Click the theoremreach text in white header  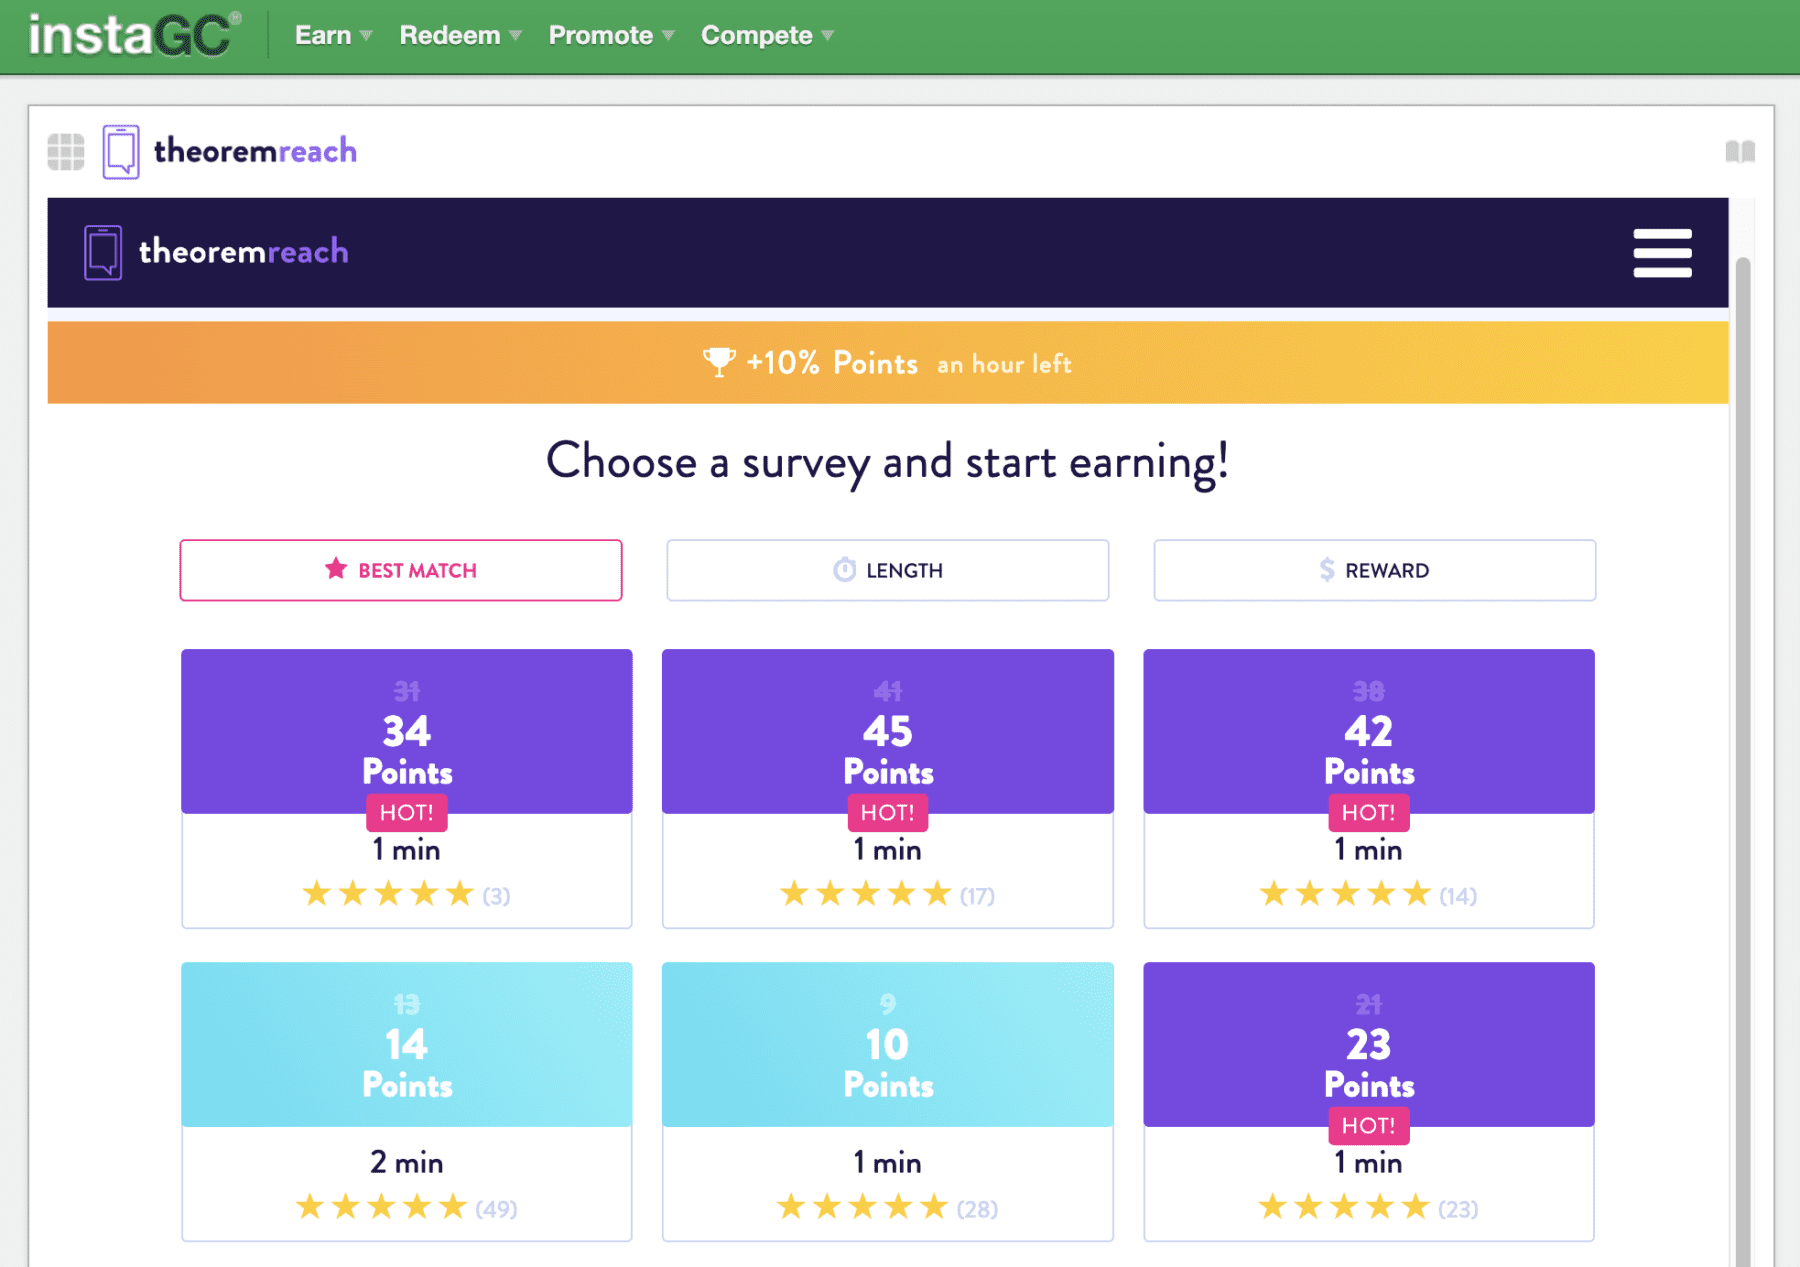pos(255,151)
